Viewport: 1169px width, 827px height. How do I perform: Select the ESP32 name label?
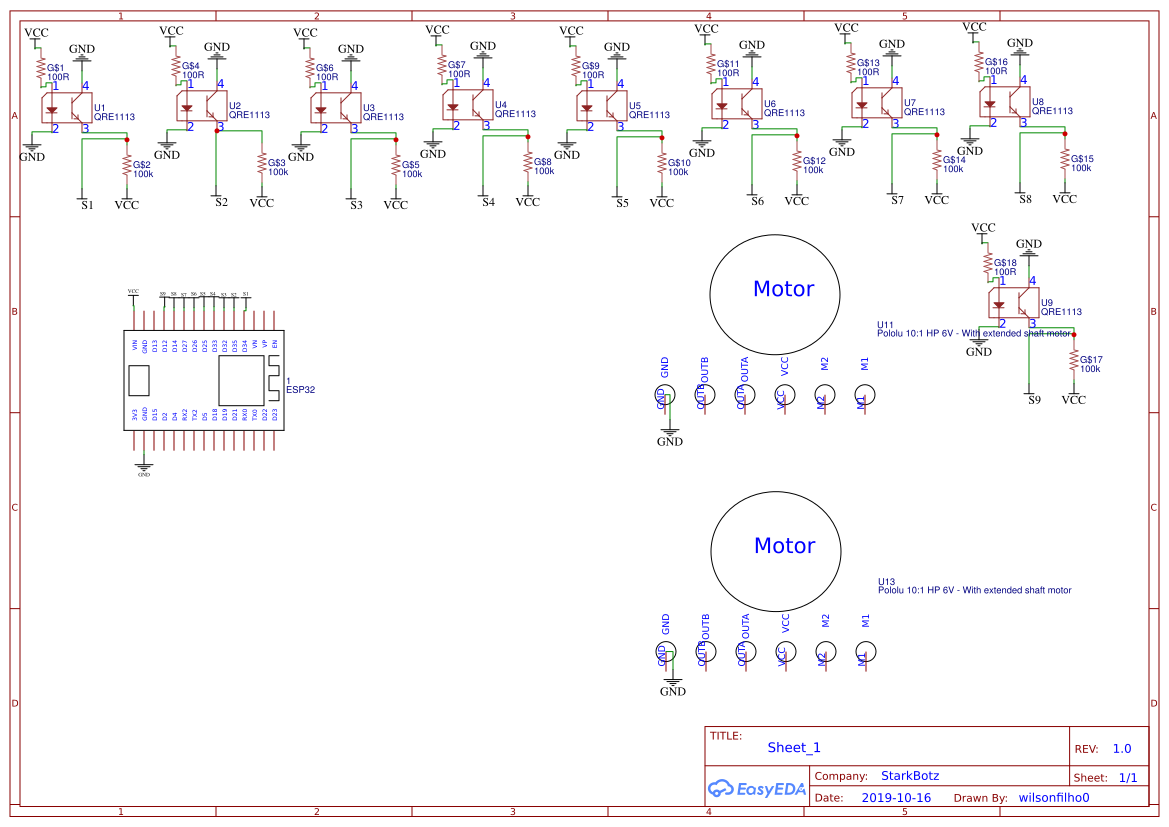pyautogui.click(x=300, y=389)
